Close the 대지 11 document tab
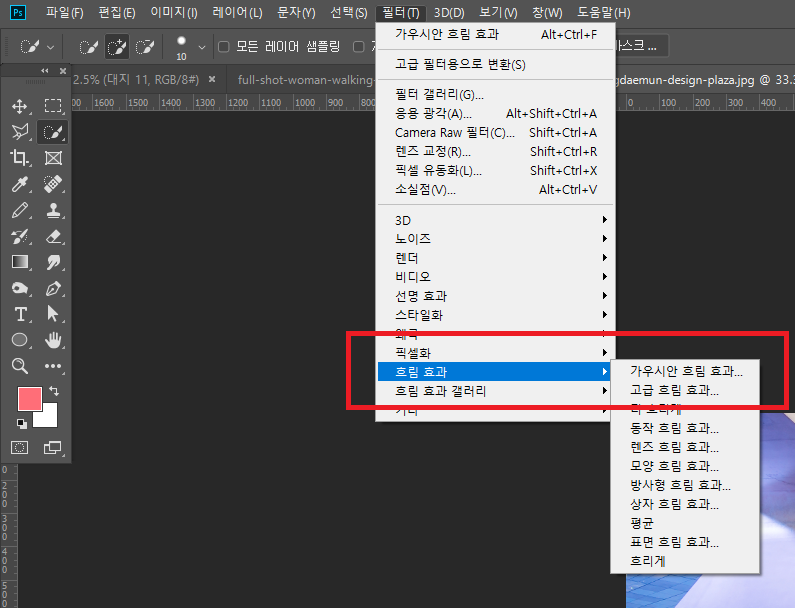Image resolution: width=795 pixels, height=608 pixels. 211,78
